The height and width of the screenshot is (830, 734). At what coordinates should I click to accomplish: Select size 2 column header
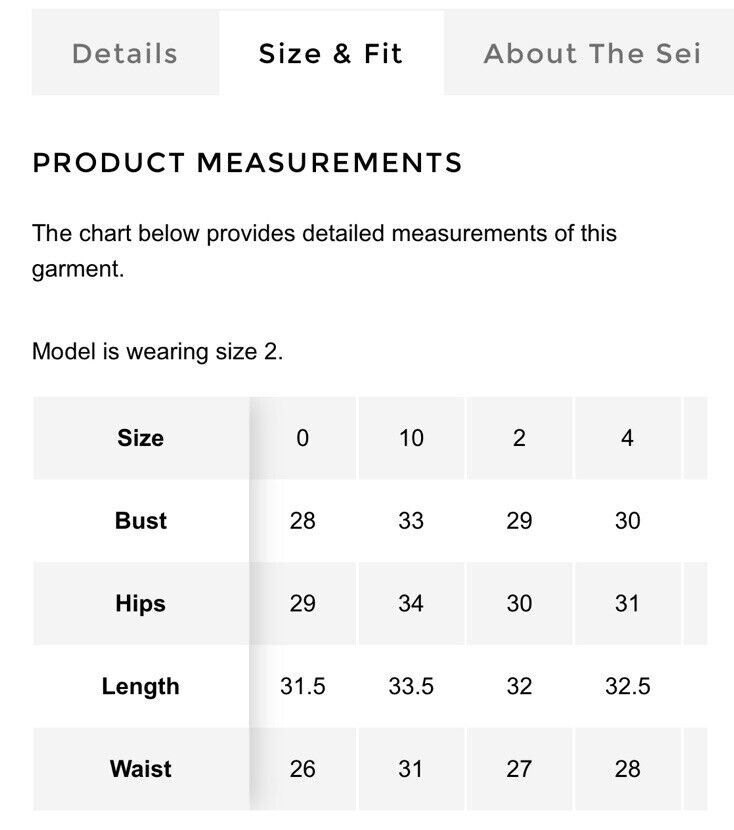519,438
